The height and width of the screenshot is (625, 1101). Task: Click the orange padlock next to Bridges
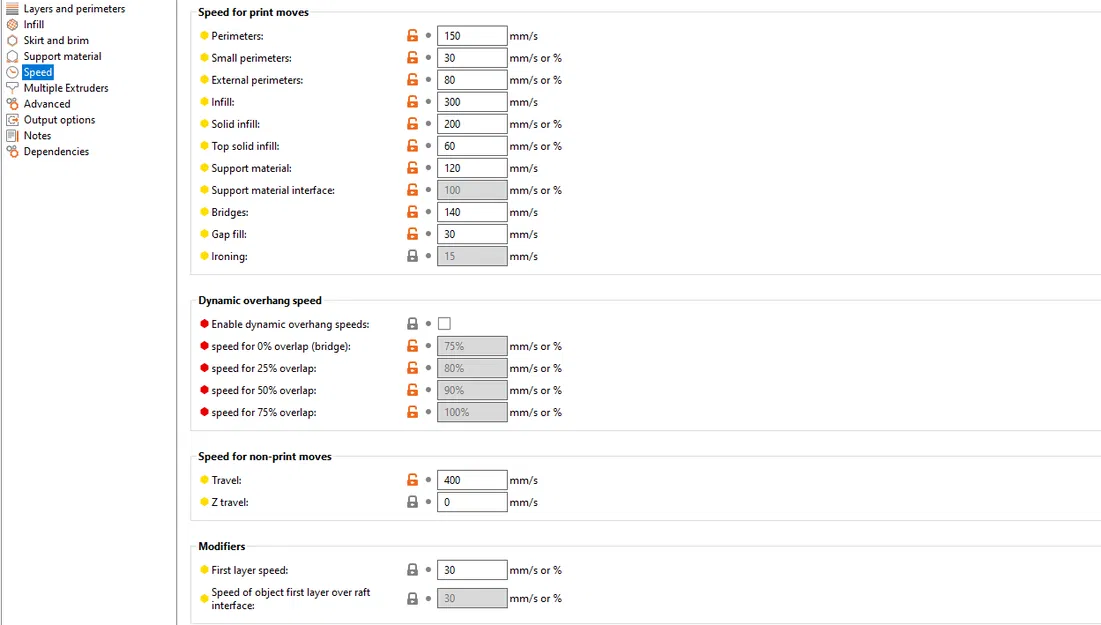pyautogui.click(x=412, y=212)
